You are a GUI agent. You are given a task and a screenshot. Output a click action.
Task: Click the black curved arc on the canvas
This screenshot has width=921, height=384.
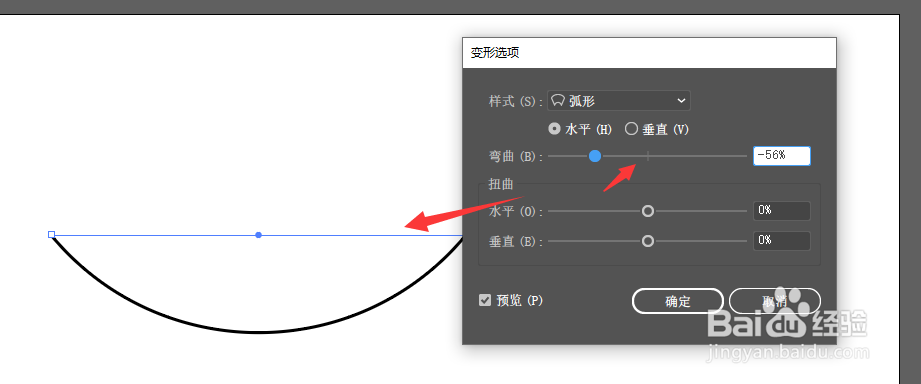click(x=258, y=332)
